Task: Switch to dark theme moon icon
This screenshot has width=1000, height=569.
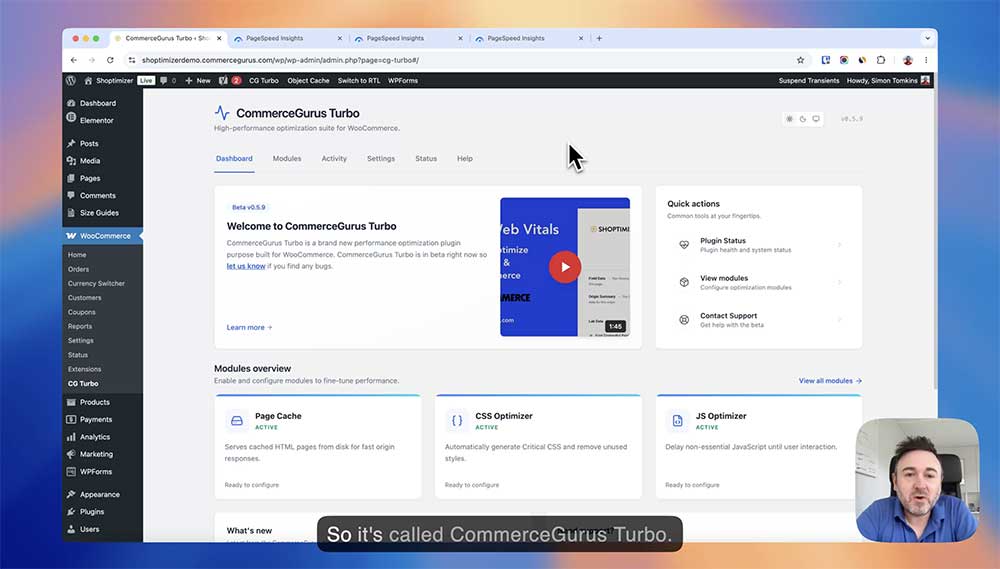Action: tap(803, 119)
